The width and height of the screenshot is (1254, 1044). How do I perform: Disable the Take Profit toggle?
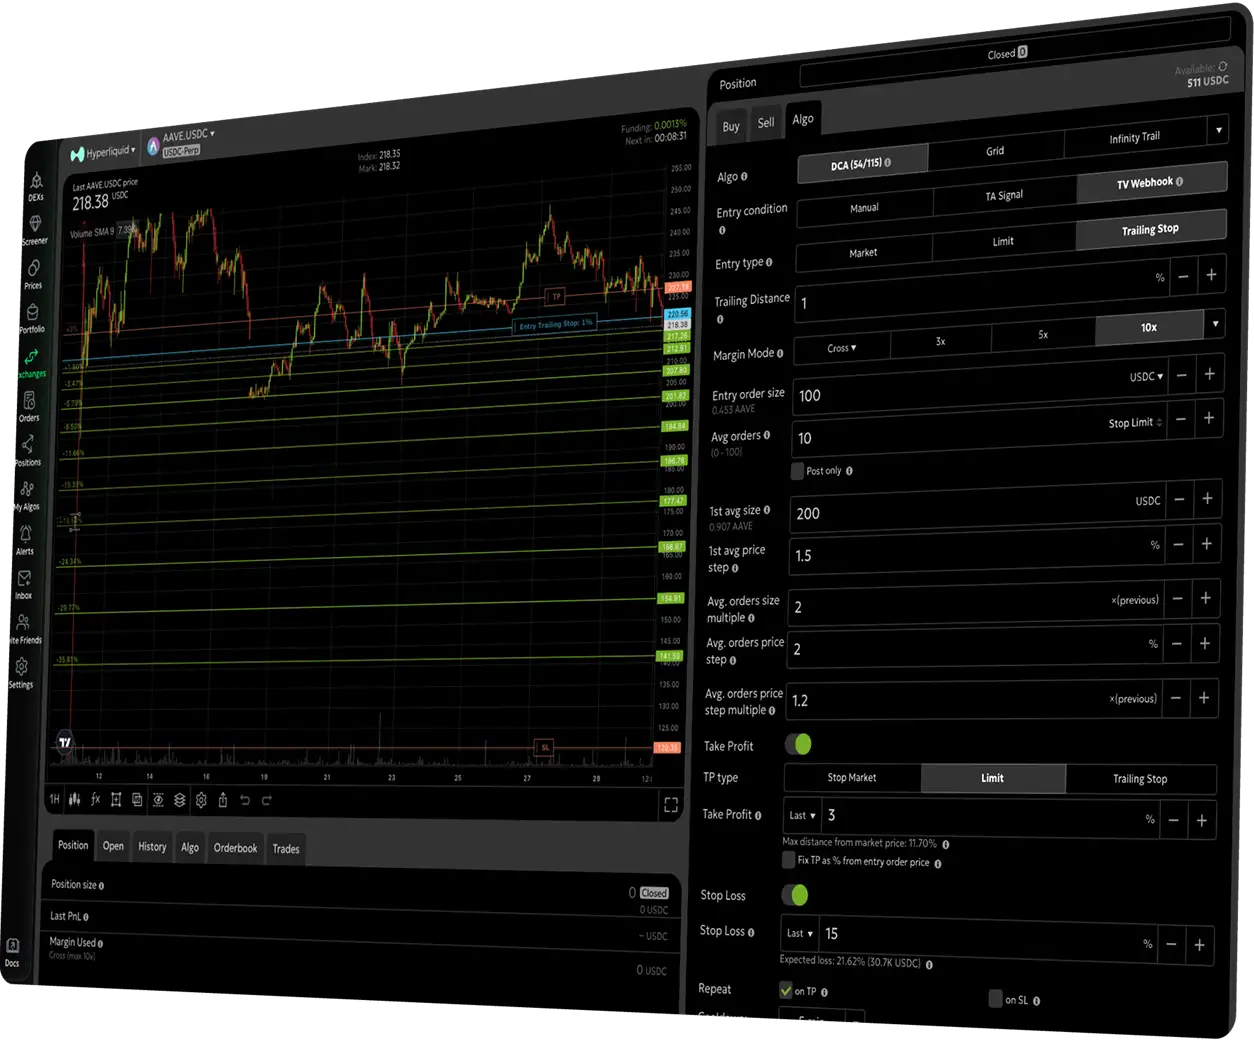[798, 744]
